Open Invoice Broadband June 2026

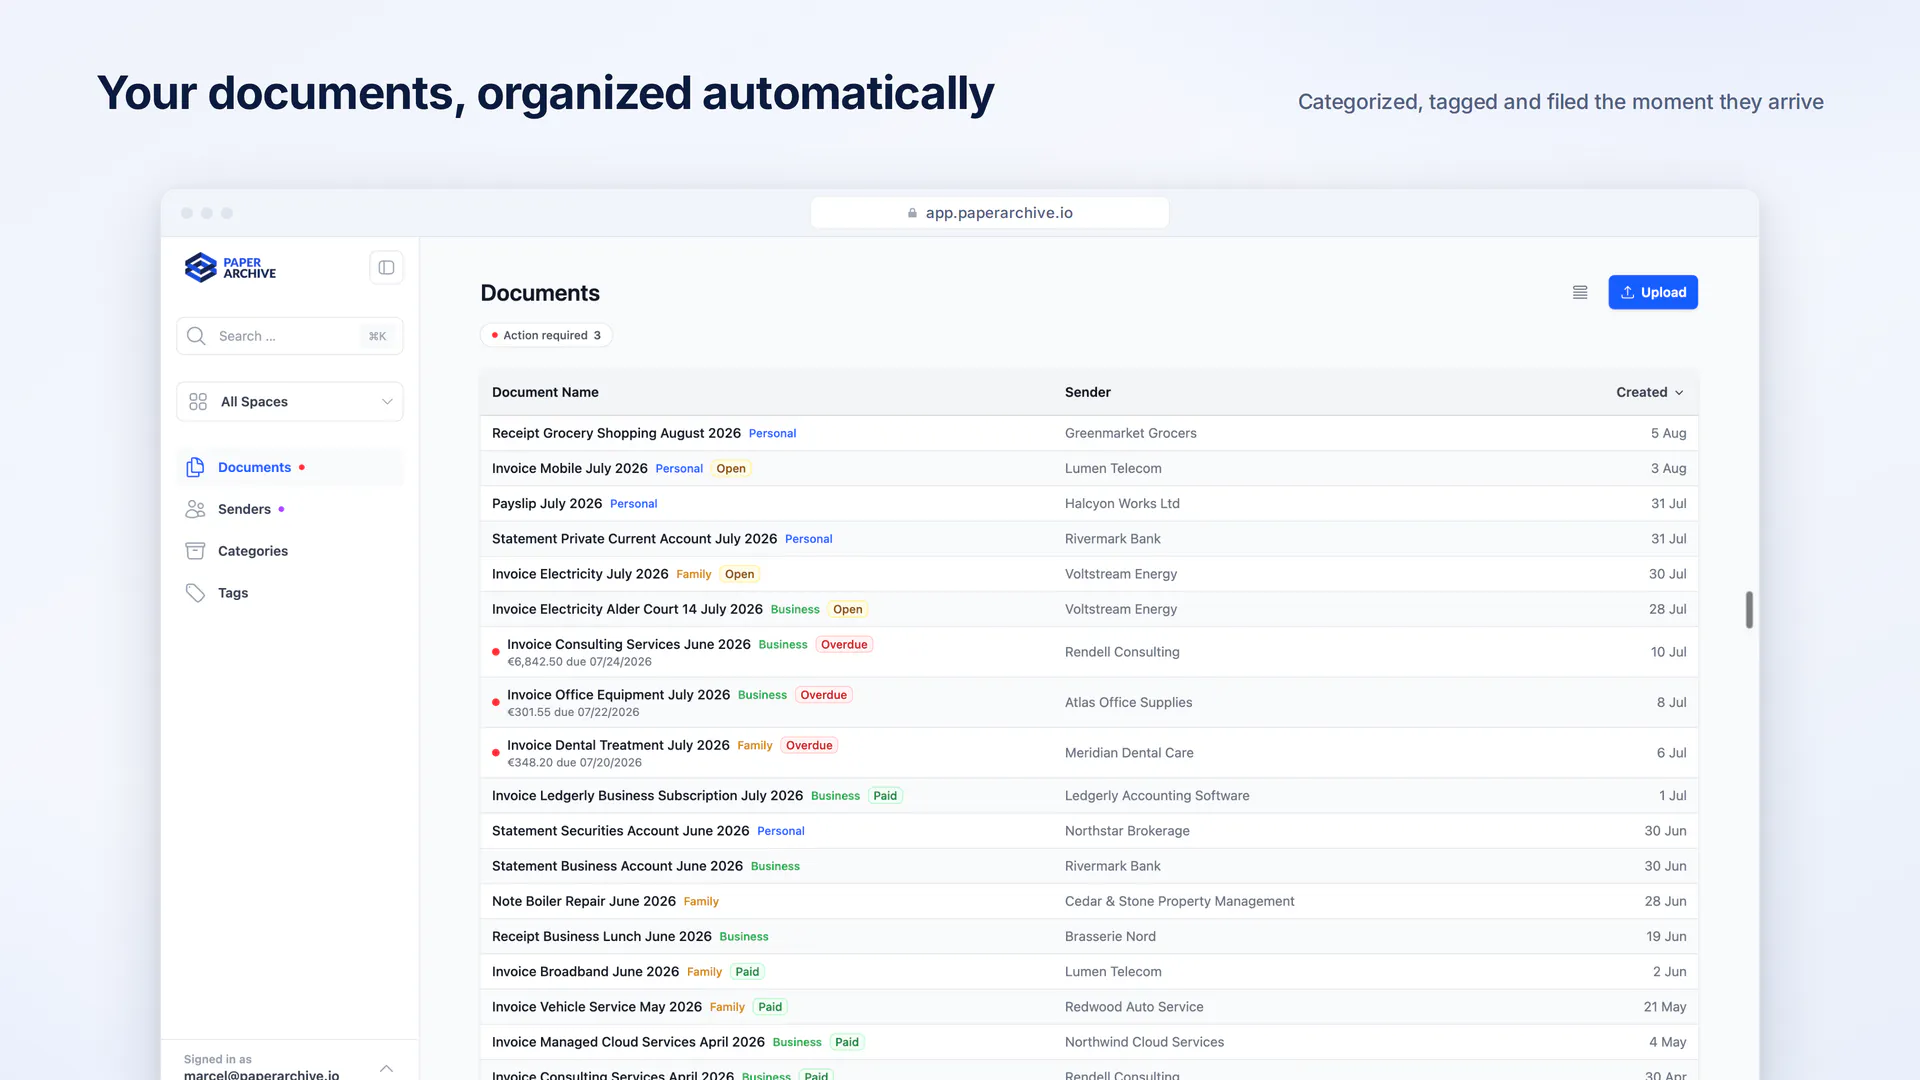(x=585, y=972)
